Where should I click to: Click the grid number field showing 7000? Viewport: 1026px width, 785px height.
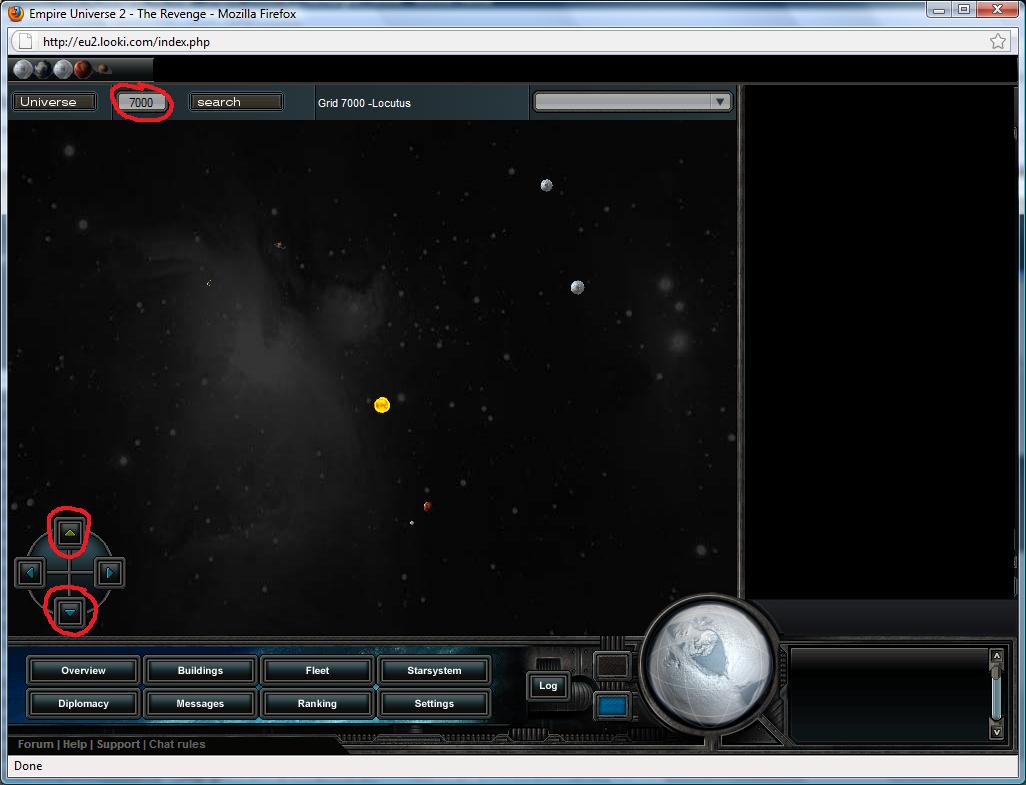pos(141,103)
